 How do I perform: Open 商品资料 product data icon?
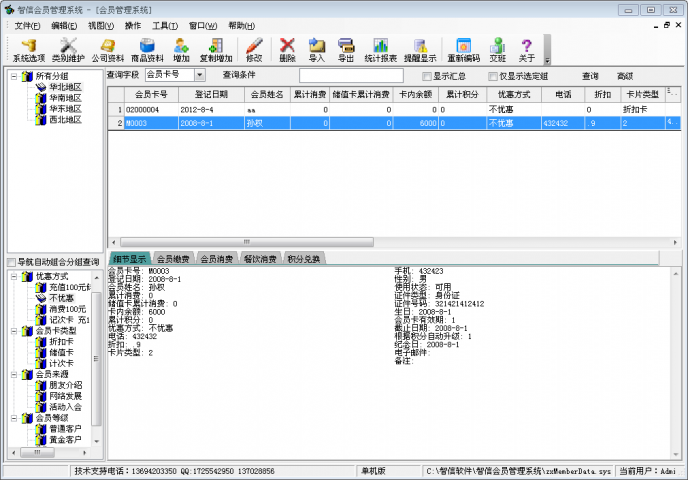point(148,49)
